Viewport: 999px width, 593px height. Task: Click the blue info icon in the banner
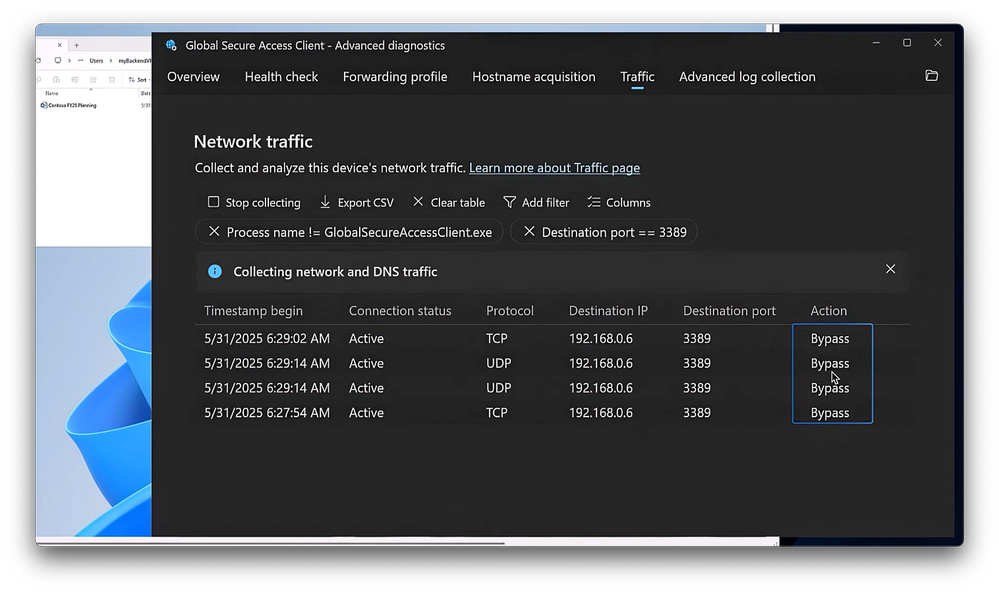point(214,271)
